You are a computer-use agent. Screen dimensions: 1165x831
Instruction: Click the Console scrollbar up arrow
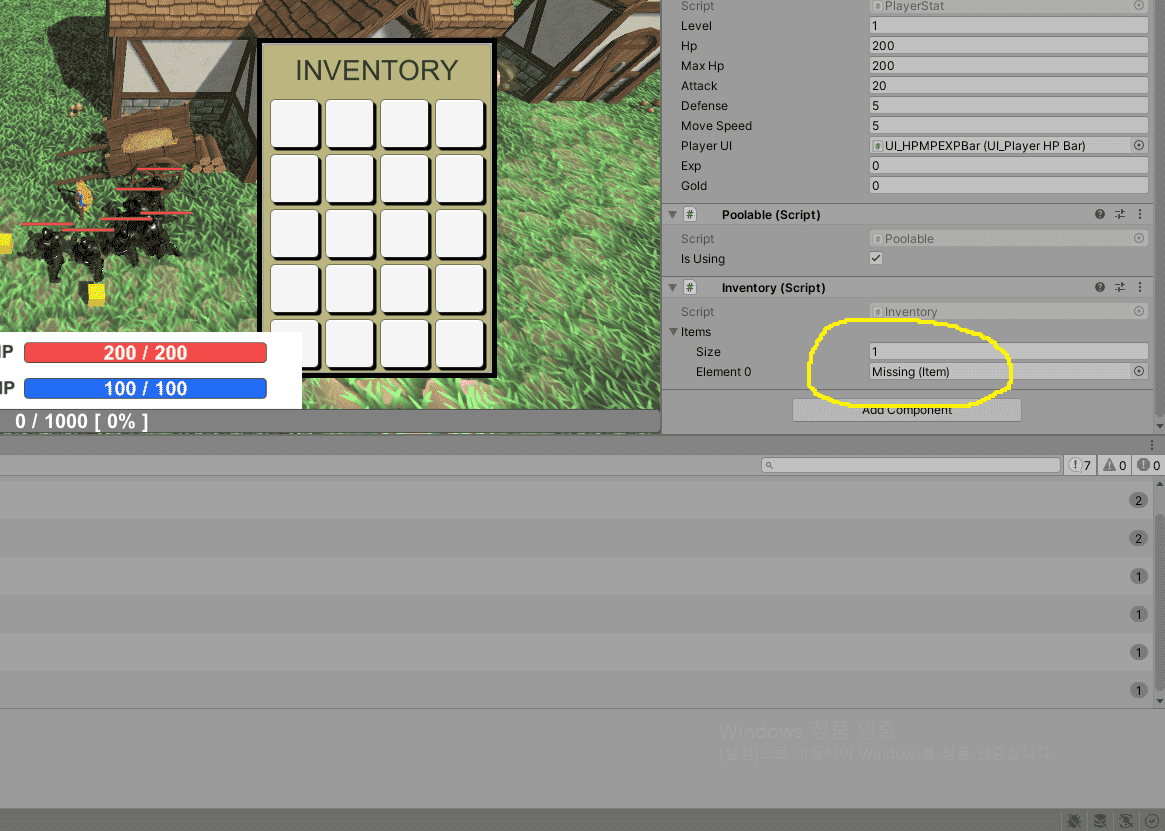[x=1159, y=484]
